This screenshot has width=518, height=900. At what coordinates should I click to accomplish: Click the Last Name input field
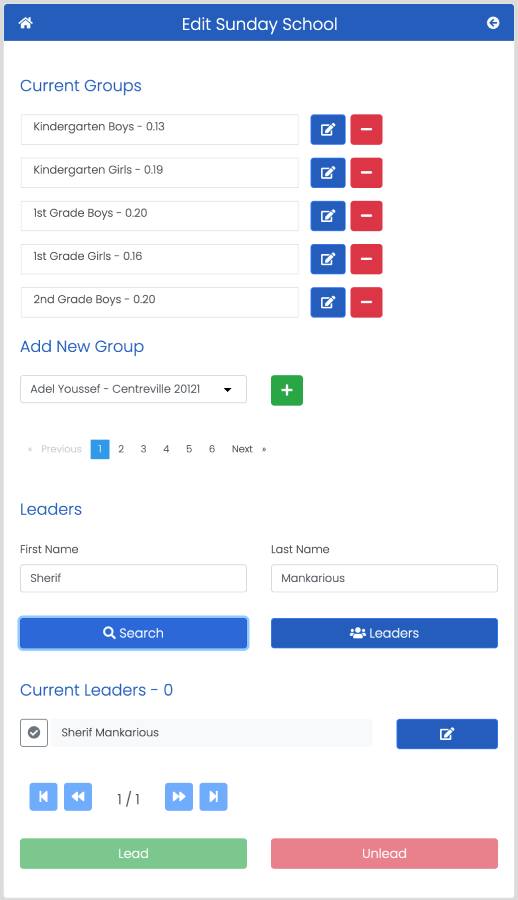click(x=384, y=578)
